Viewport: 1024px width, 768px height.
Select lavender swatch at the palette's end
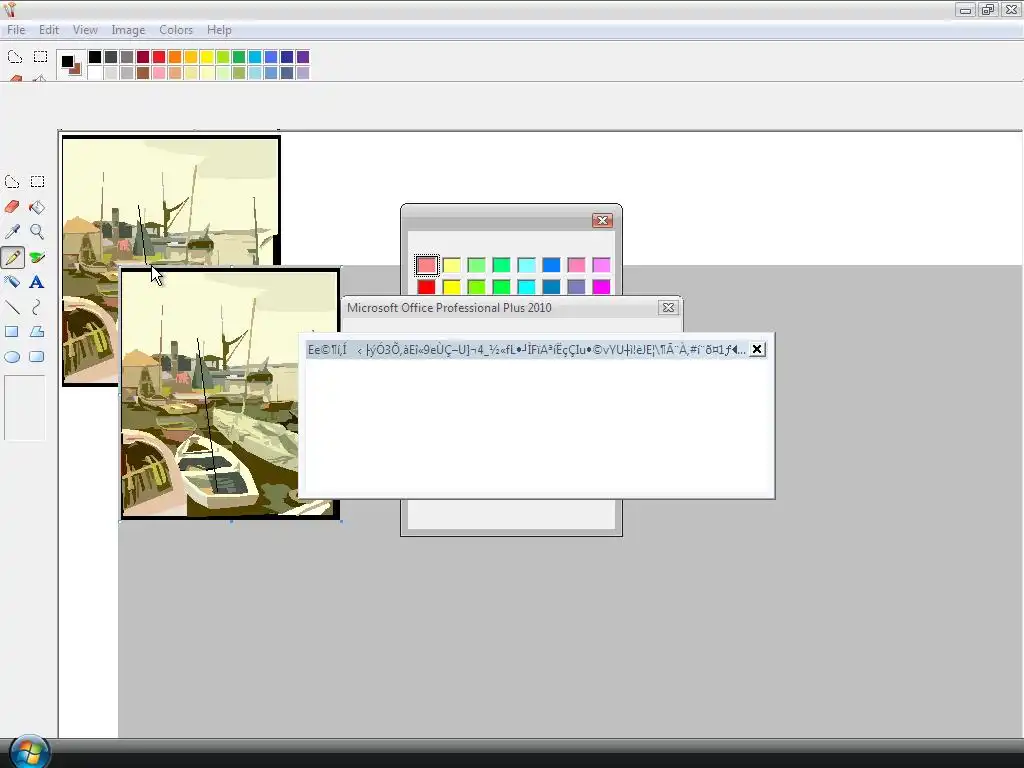pyautogui.click(x=303, y=72)
